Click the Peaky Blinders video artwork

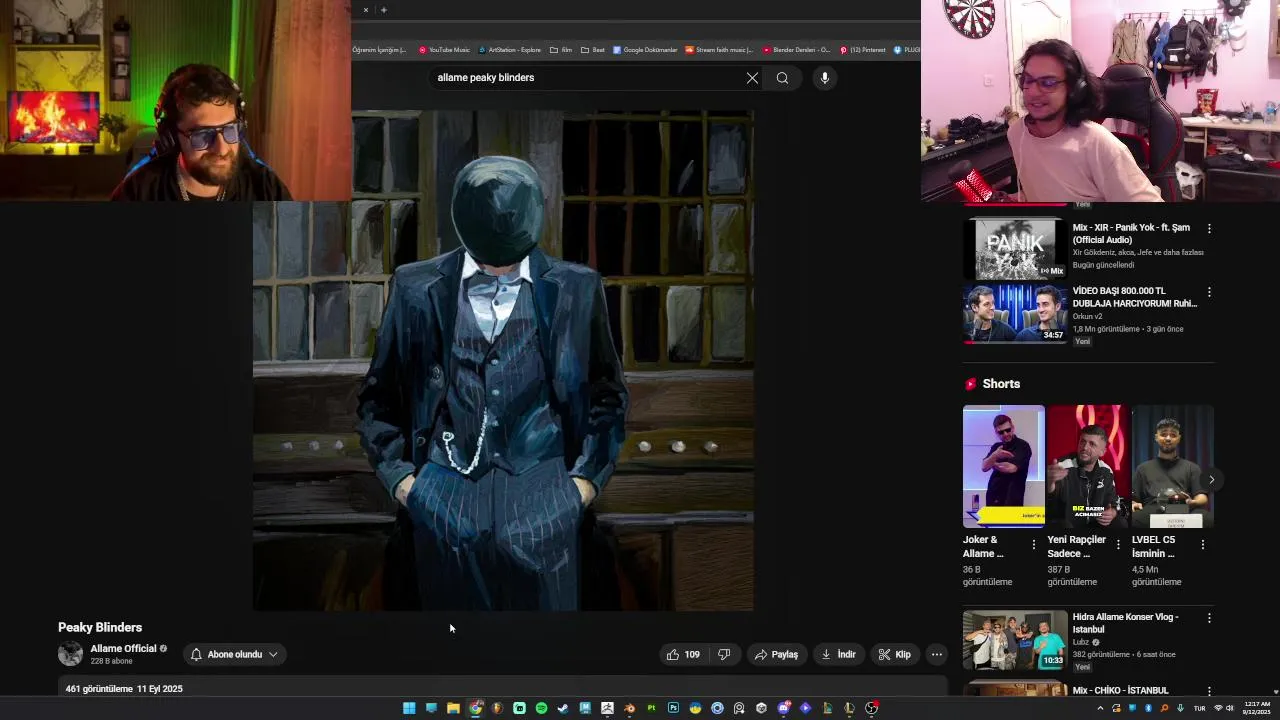503,360
